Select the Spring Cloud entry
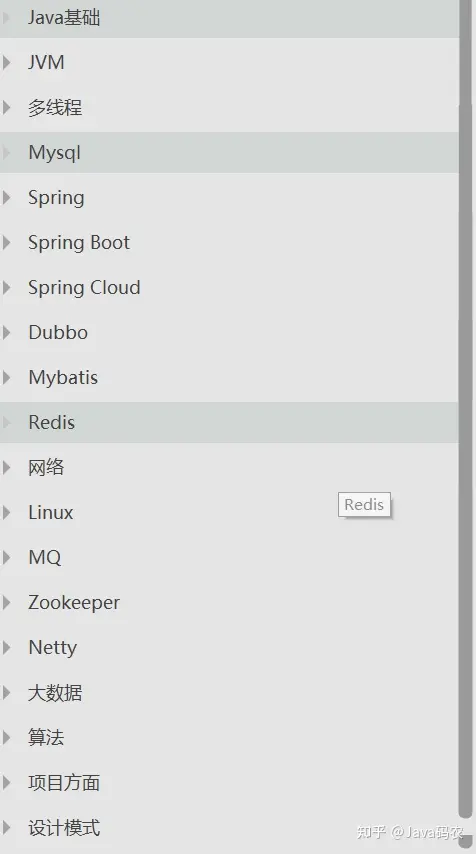Viewport: 476px width, 854px height. [84, 288]
